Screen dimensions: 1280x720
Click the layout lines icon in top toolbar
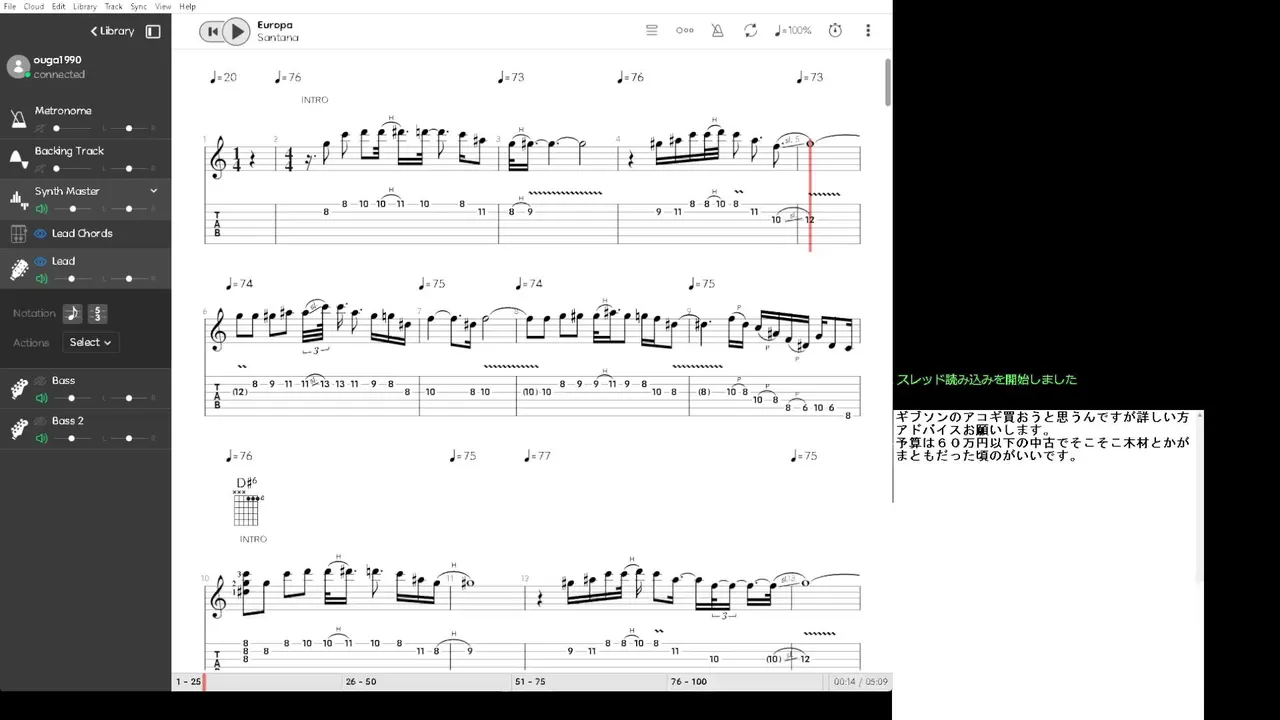click(652, 31)
